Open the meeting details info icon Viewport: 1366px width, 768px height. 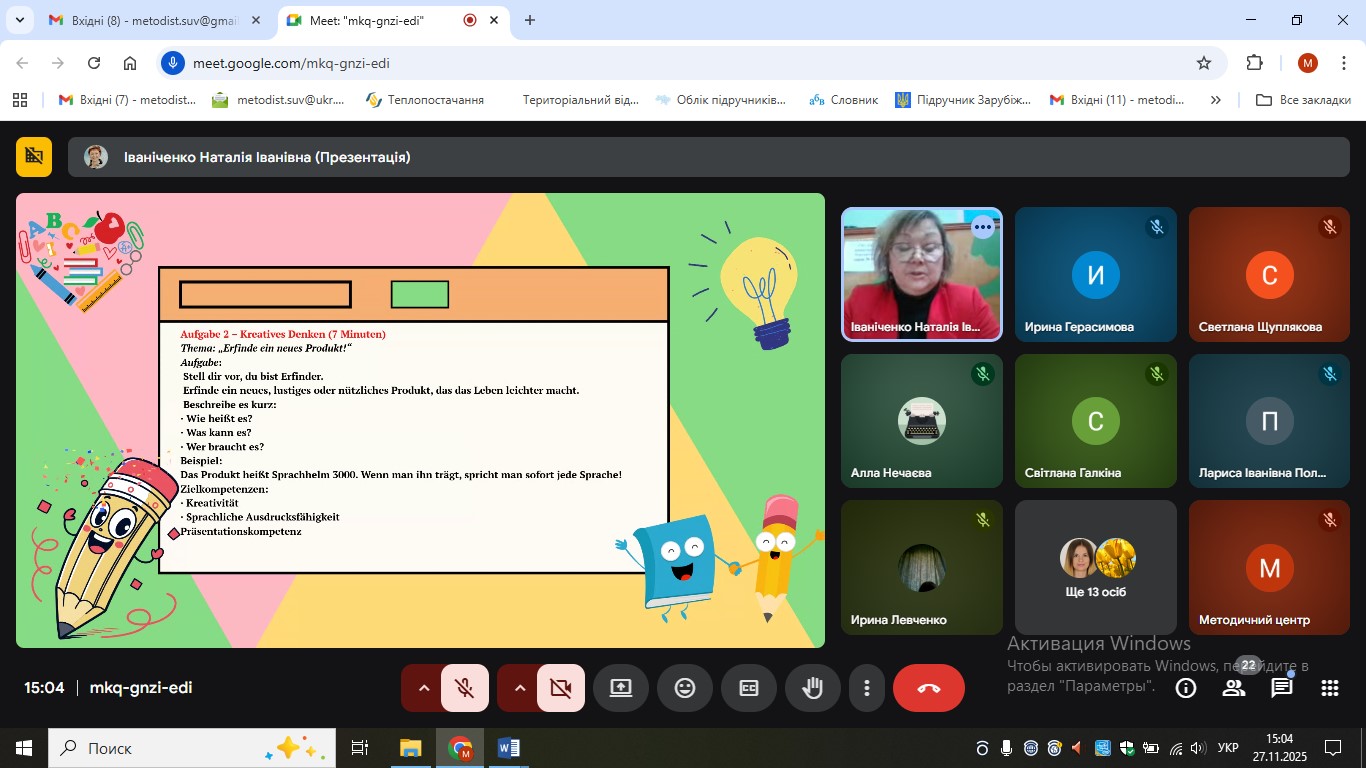coord(1186,688)
